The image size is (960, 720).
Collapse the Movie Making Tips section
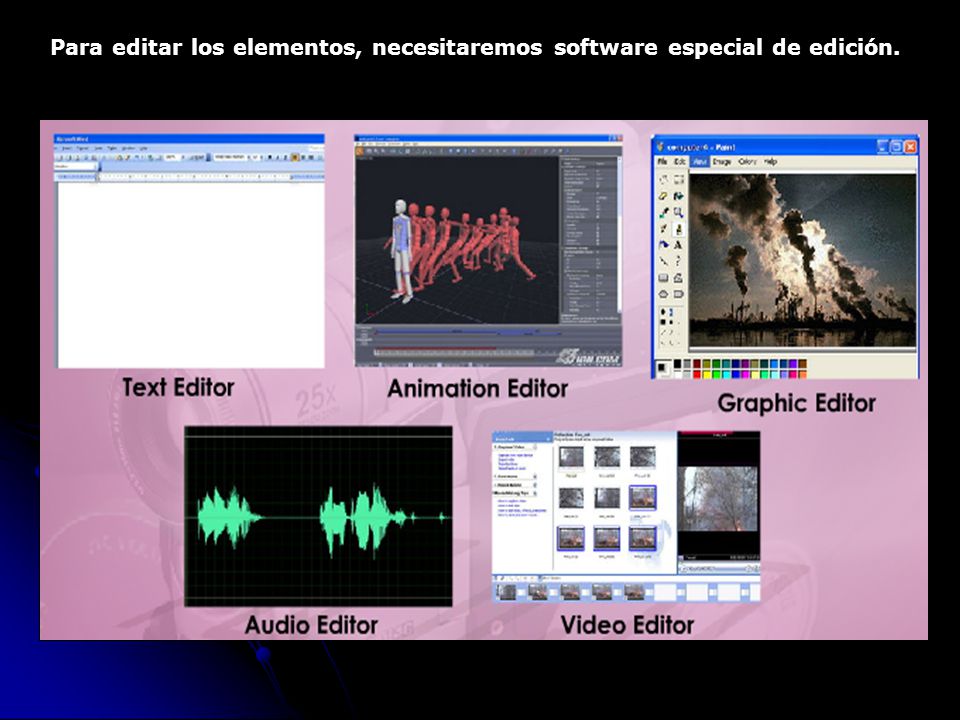click(535, 493)
